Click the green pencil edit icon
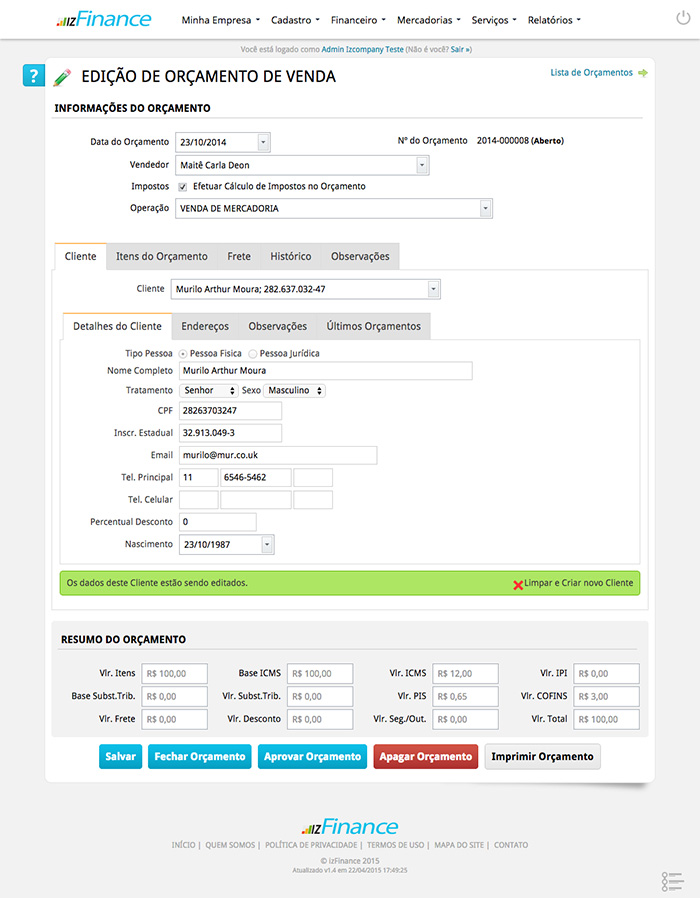The height and width of the screenshot is (898, 700). tap(62, 77)
